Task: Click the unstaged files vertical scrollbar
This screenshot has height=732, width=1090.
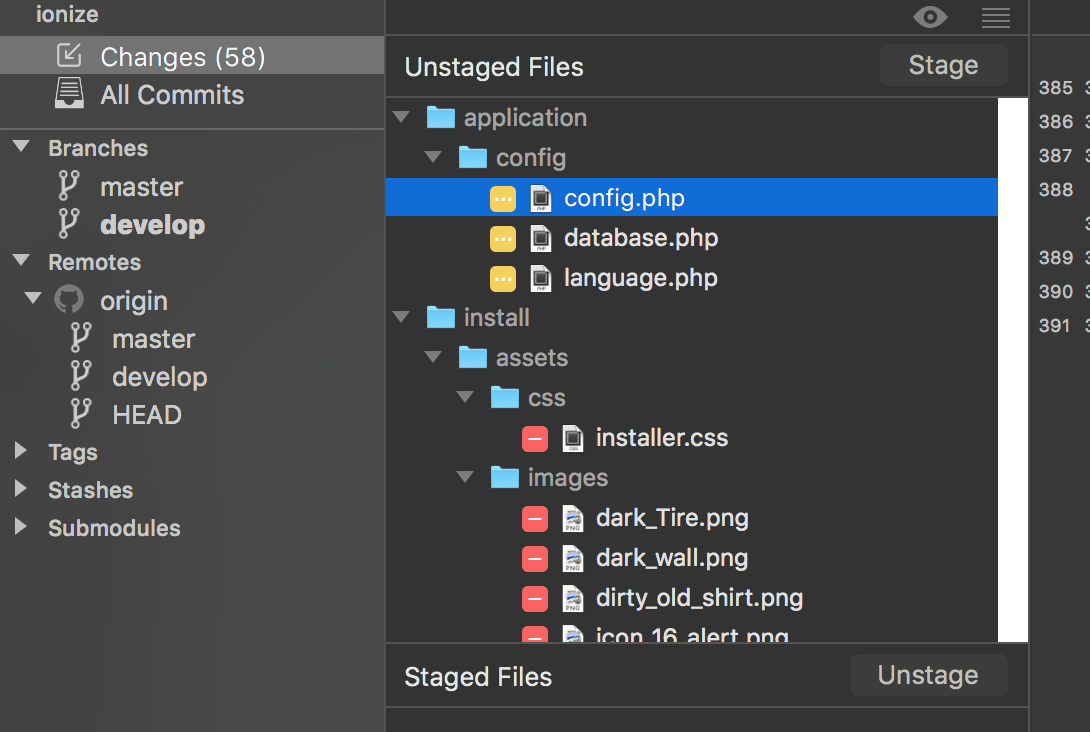Action: pos(1013,370)
